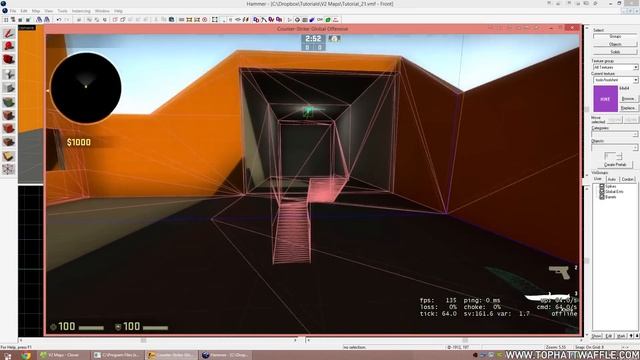Click the Hammer taskbar button
This screenshot has width=640, height=360.
226,355
